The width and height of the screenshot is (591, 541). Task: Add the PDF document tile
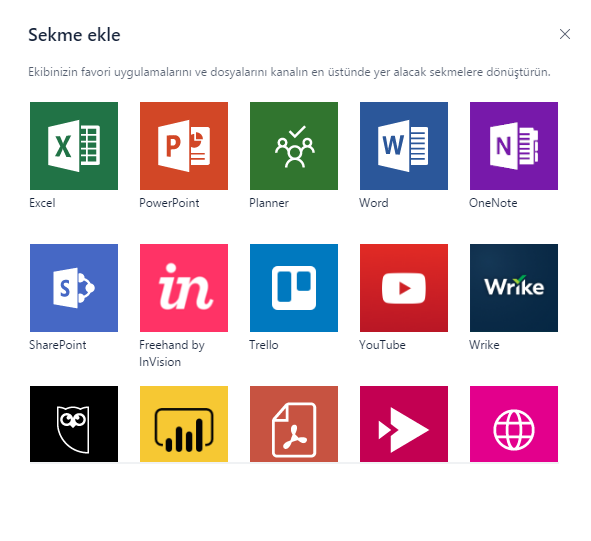coord(294,424)
